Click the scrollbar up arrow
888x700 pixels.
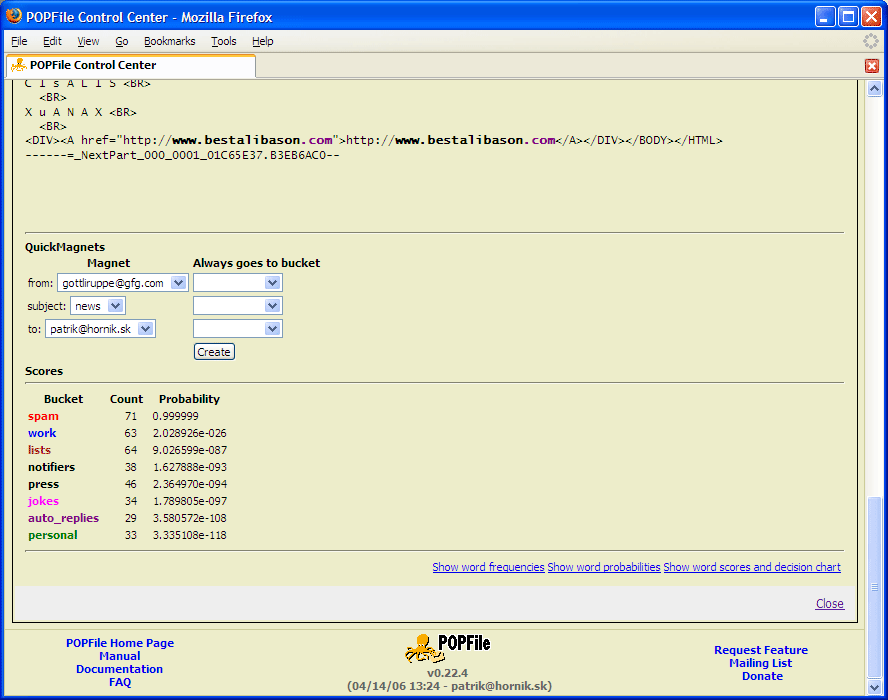click(x=874, y=88)
